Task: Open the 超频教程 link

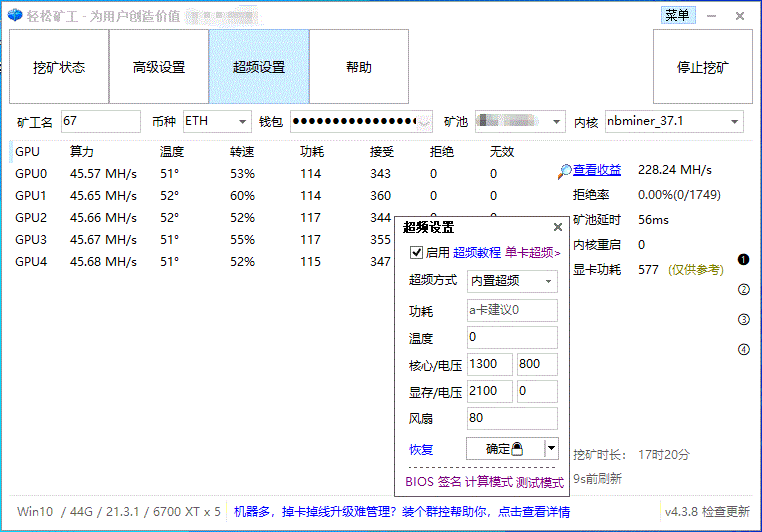Action: pyautogui.click(x=477, y=253)
